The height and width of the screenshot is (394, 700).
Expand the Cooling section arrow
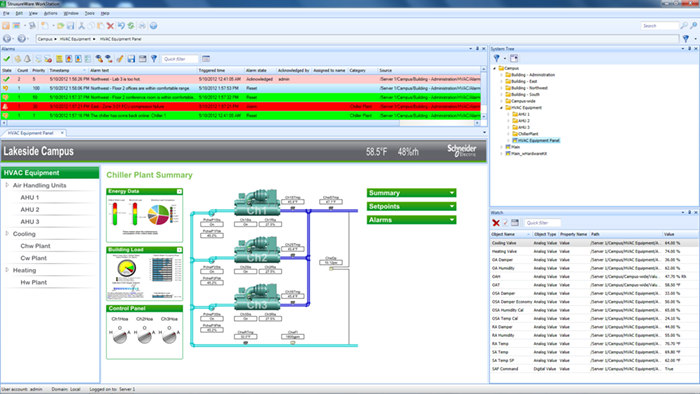coord(7,233)
